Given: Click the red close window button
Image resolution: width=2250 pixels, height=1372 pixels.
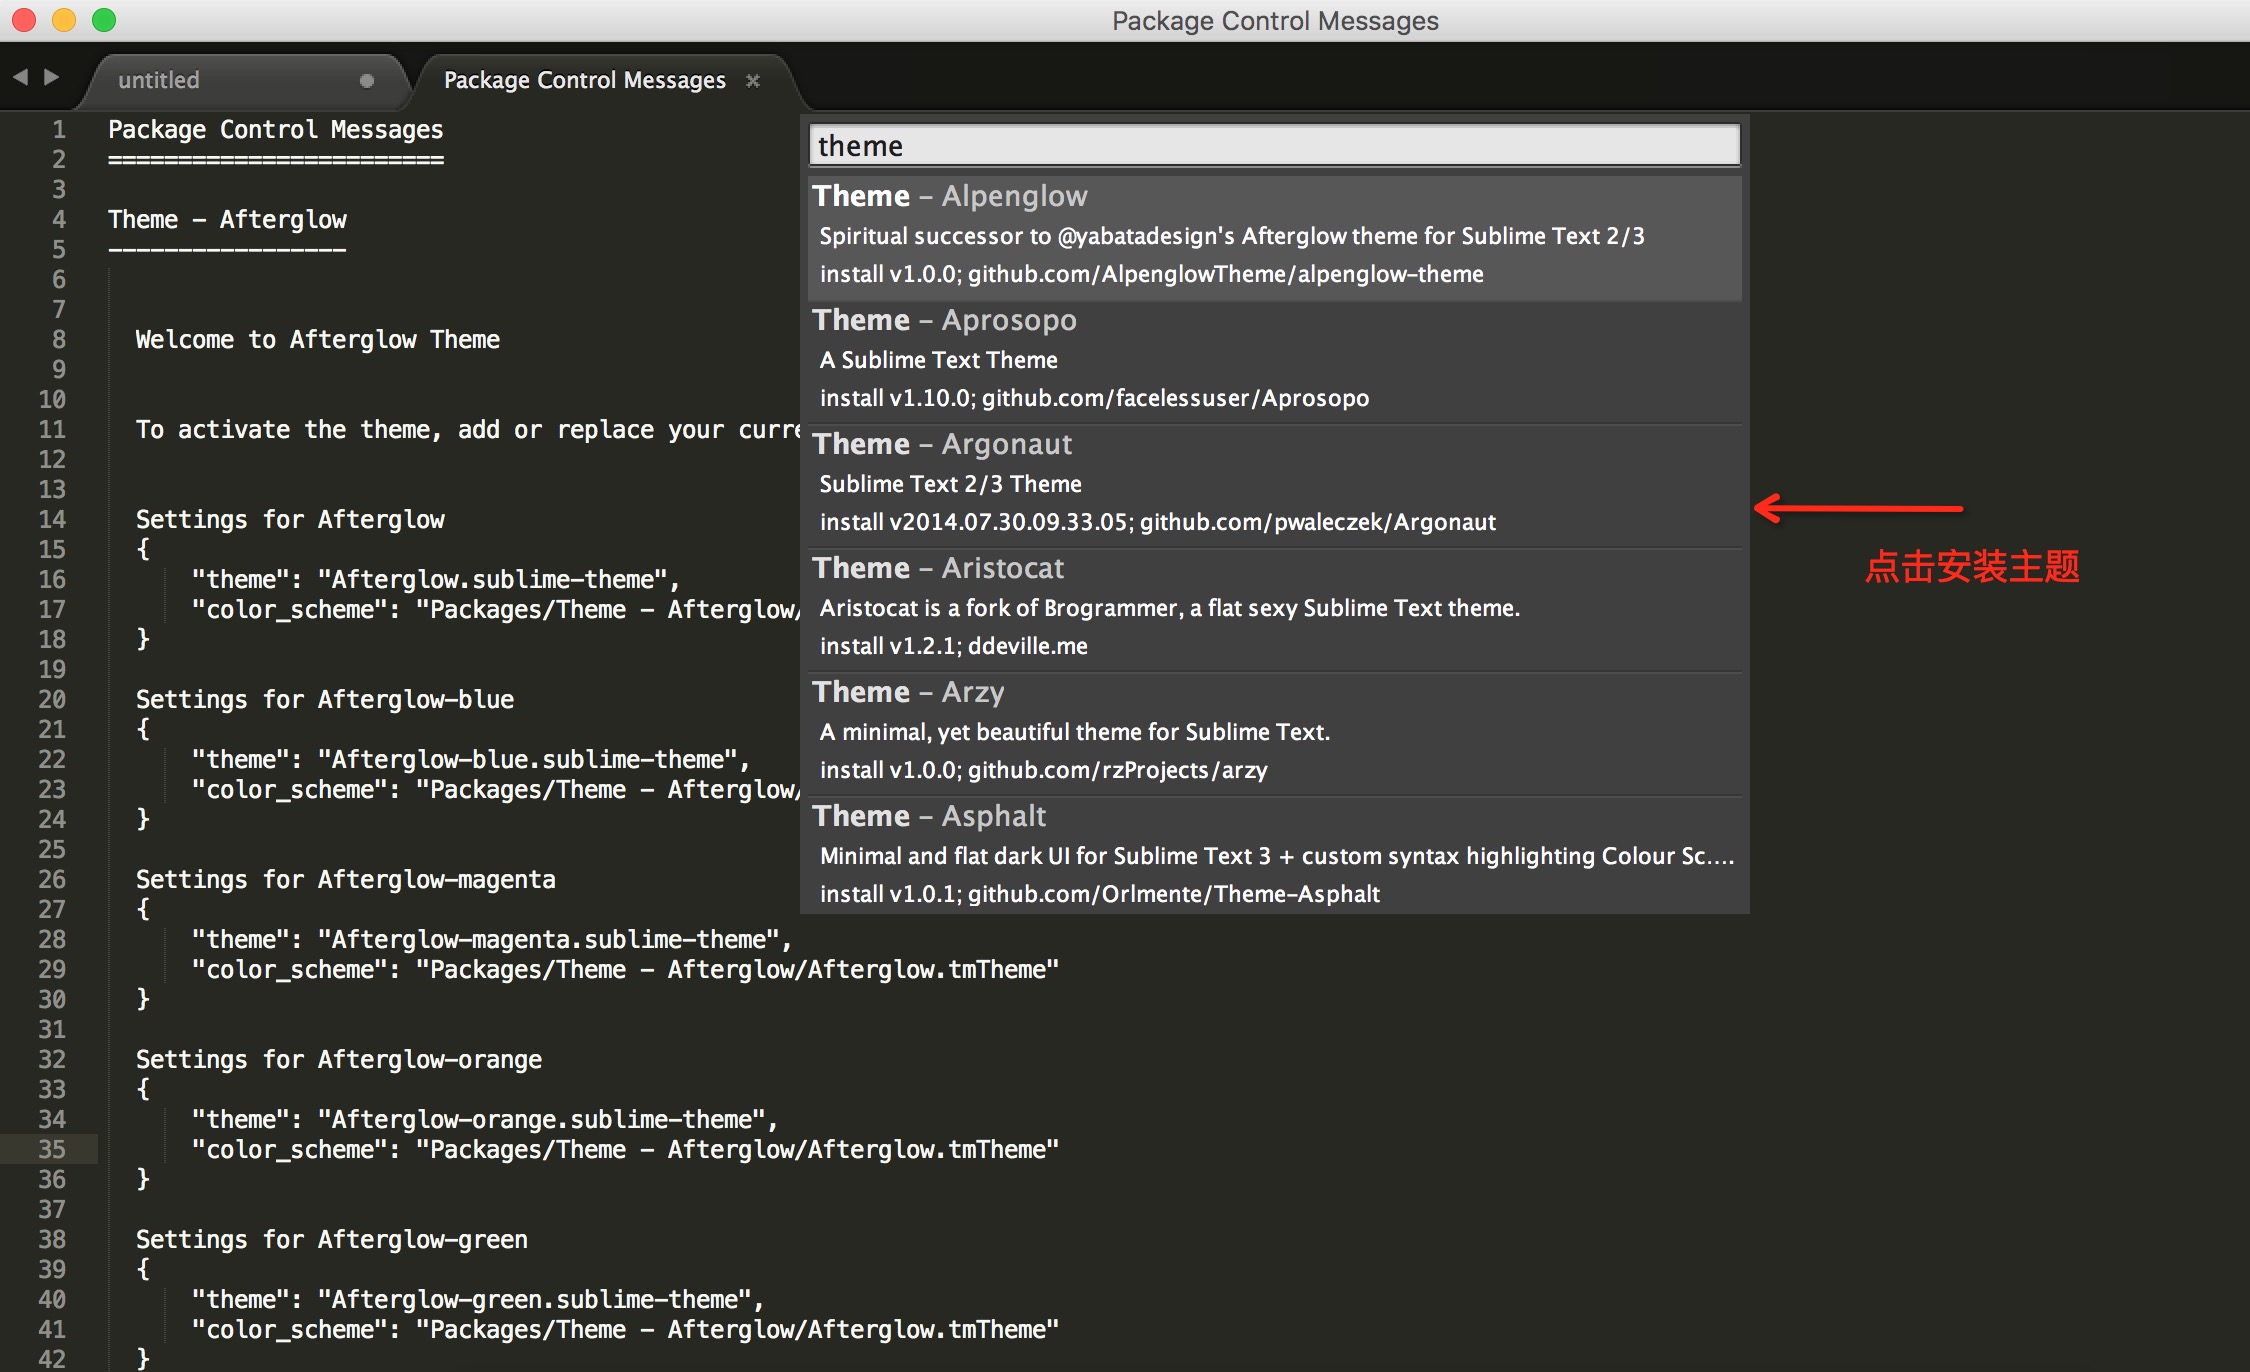Looking at the screenshot, I should 24,20.
